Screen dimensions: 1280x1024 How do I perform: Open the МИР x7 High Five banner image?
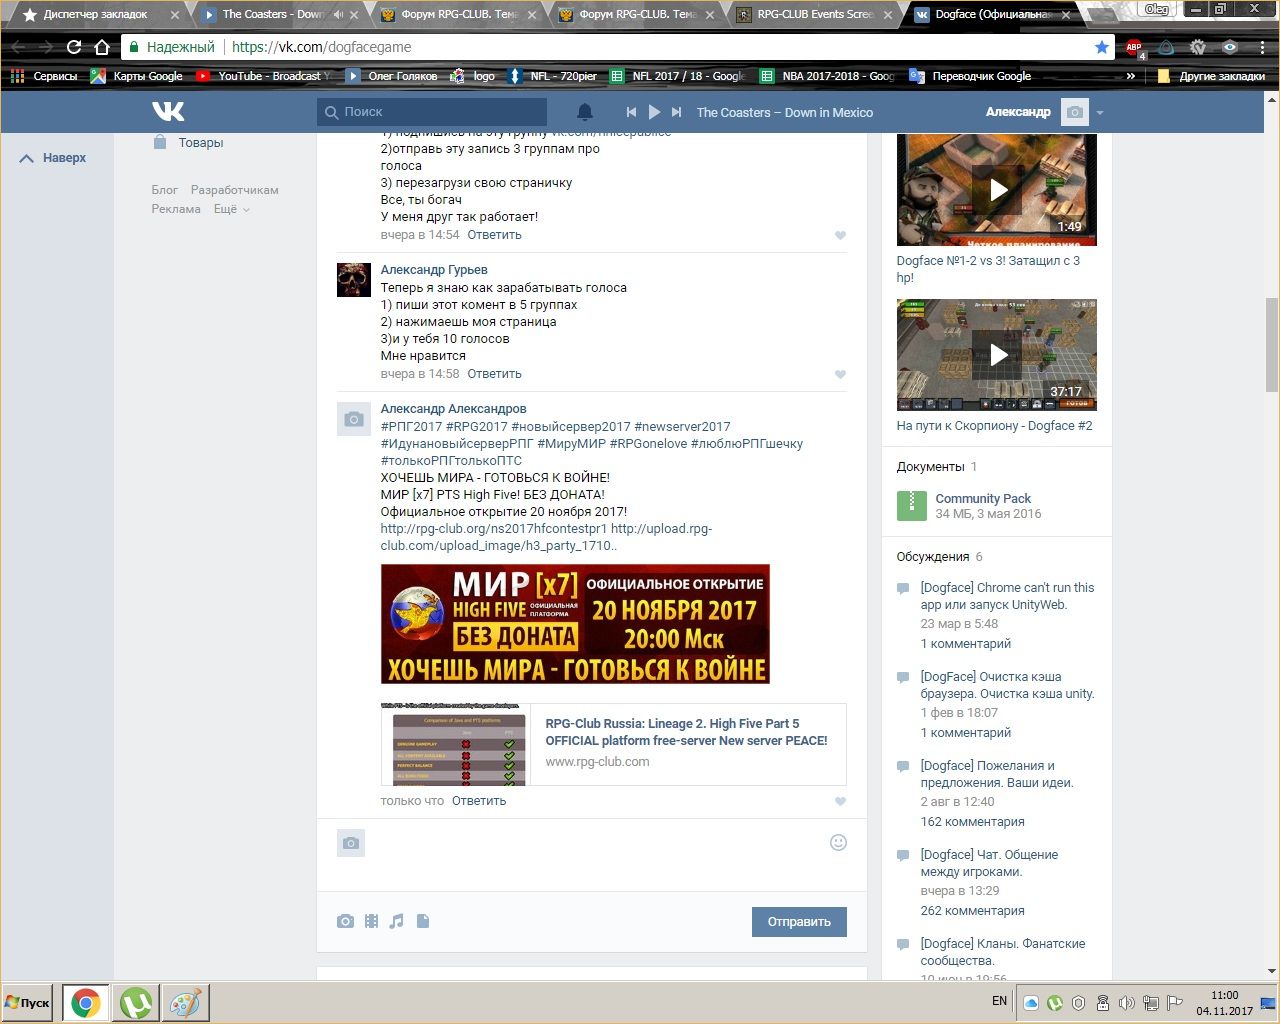(575, 624)
